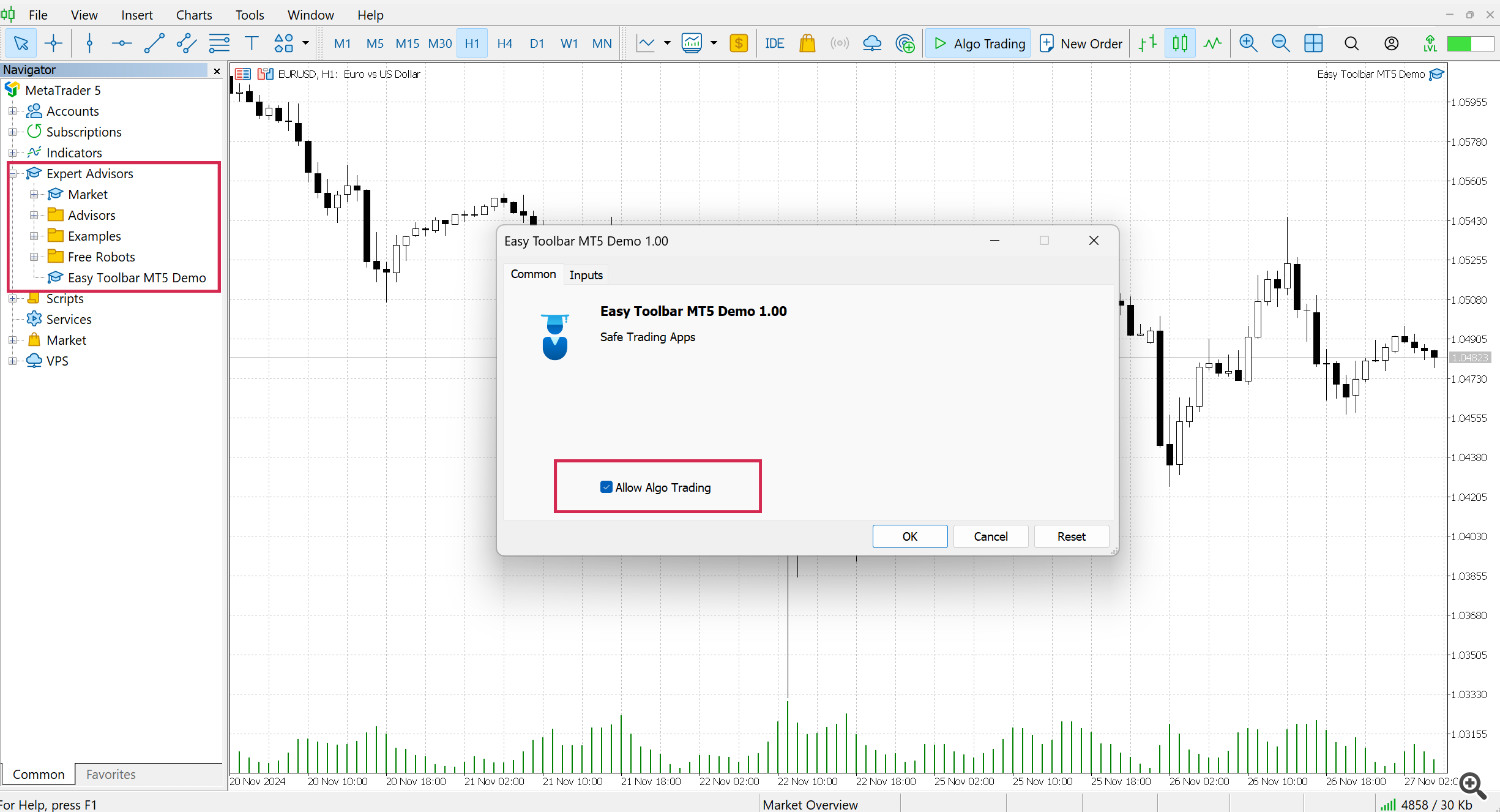The width and height of the screenshot is (1500, 812).
Task: Open the Help menu
Action: [370, 15]
